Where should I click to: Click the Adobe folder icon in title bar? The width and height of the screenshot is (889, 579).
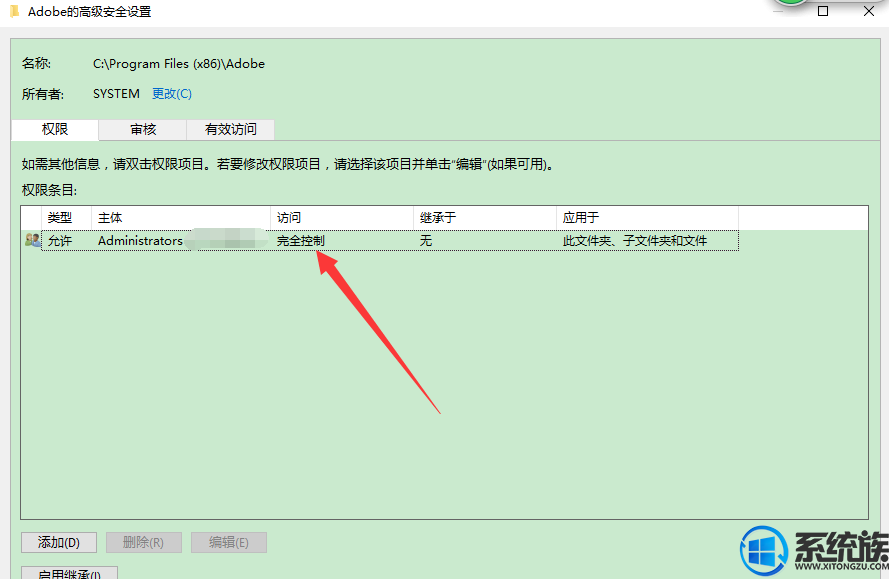15,11
